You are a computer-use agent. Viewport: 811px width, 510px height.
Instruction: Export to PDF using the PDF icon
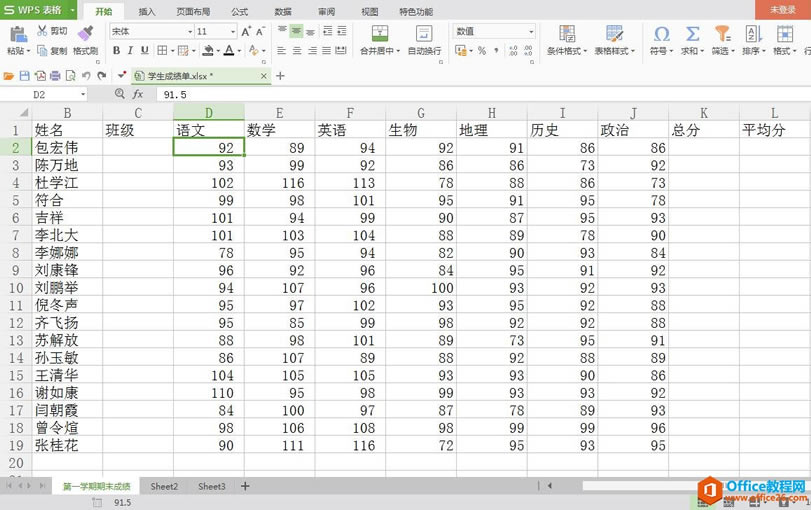[x=40, y=76]
